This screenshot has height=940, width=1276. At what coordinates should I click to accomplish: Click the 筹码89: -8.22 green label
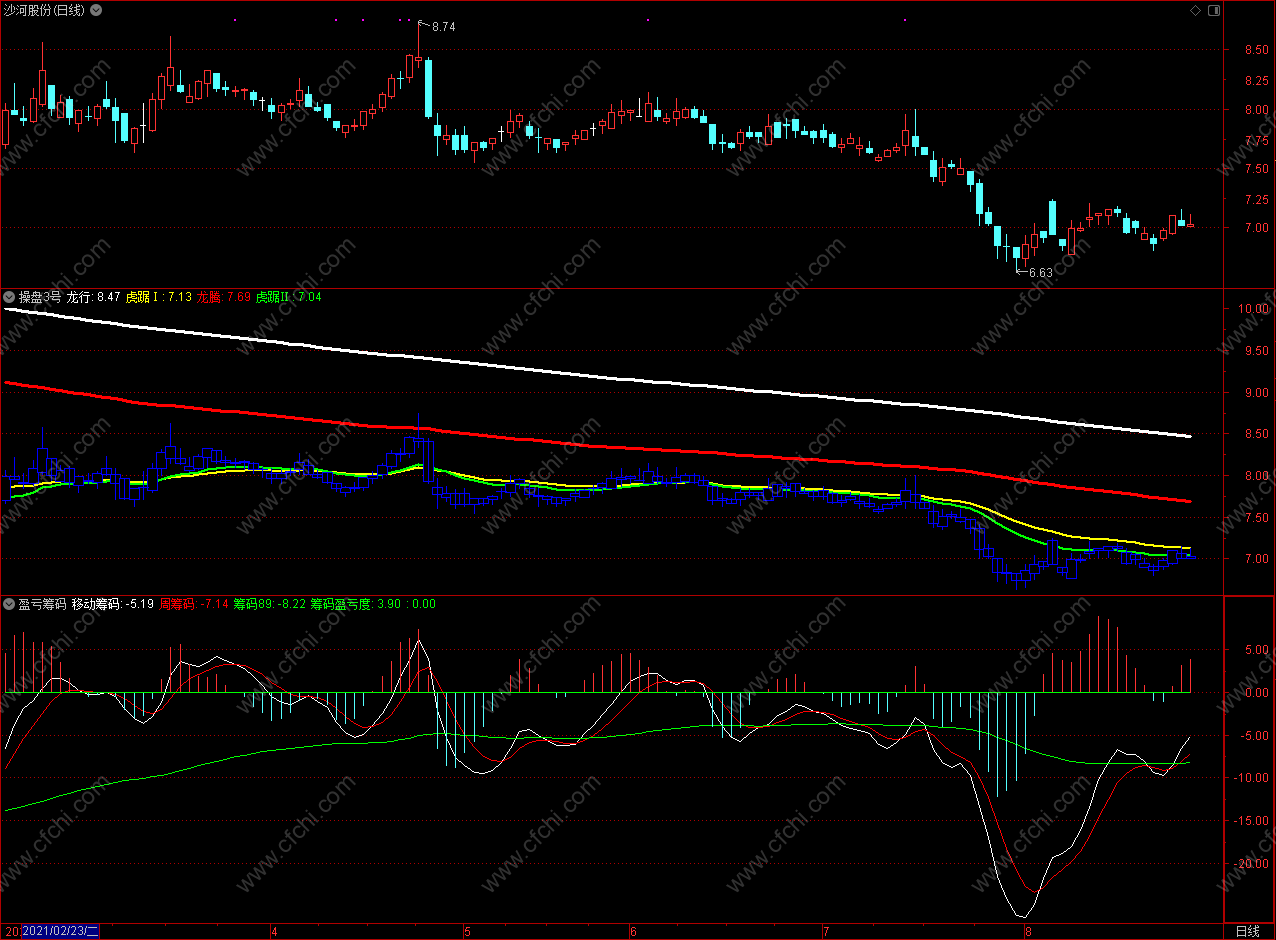tap(268, 604)
